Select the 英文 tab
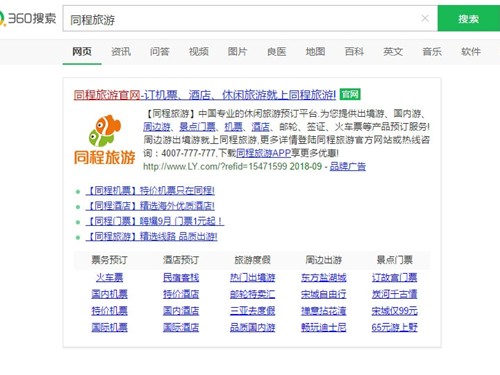Screen dimensions: 500x375 (393, 52)
